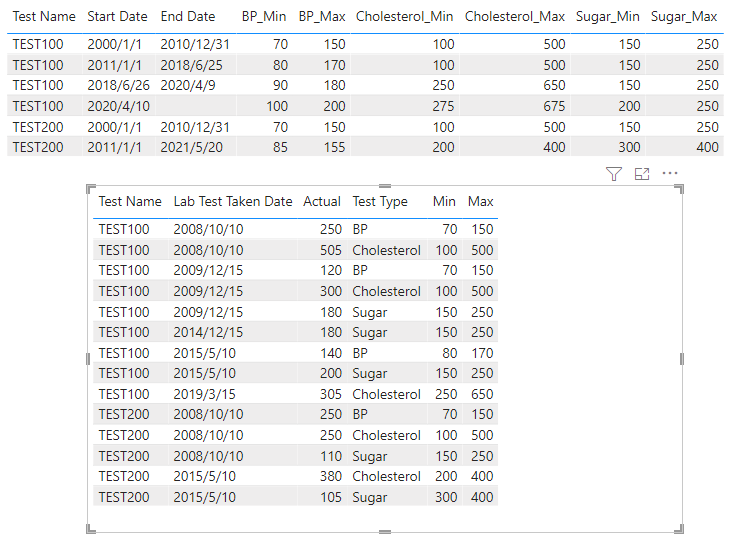The image size is (735, 553).
Task: Click the top-edge middle handle of visual
Action: click(385, 186)
